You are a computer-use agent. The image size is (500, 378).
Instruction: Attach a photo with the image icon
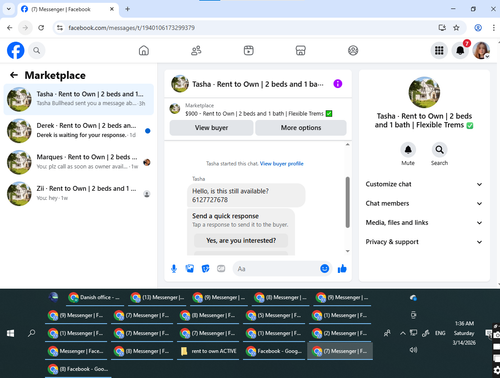[190, 269]
